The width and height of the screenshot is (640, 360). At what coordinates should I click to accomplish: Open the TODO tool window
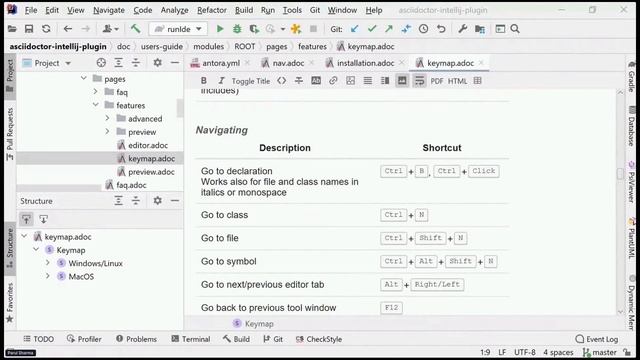tap(38, 339)
